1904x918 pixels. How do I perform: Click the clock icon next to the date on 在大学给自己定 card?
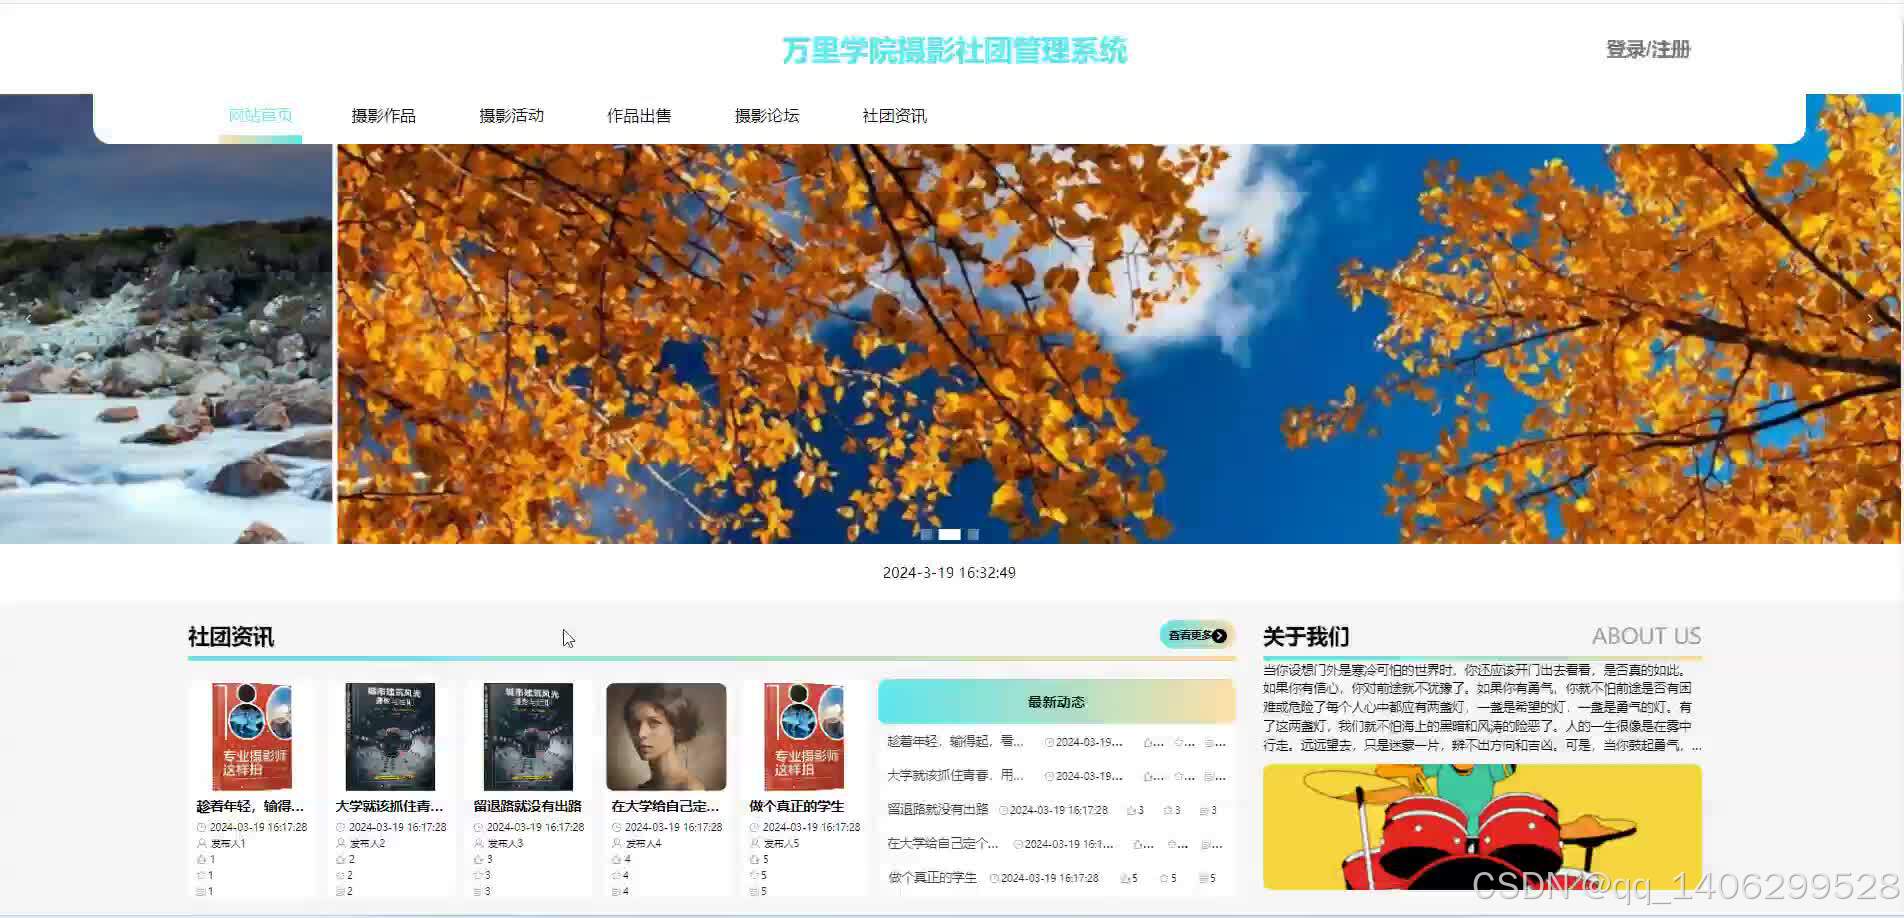pyautogui.click(x=616, y=827)
